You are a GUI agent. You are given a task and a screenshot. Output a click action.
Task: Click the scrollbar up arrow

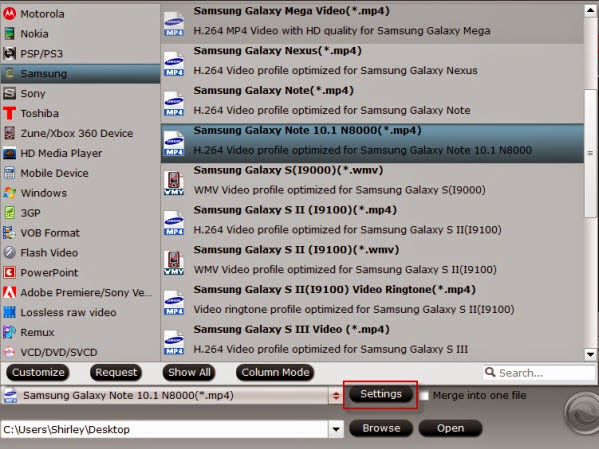click(x=590, y=10)
